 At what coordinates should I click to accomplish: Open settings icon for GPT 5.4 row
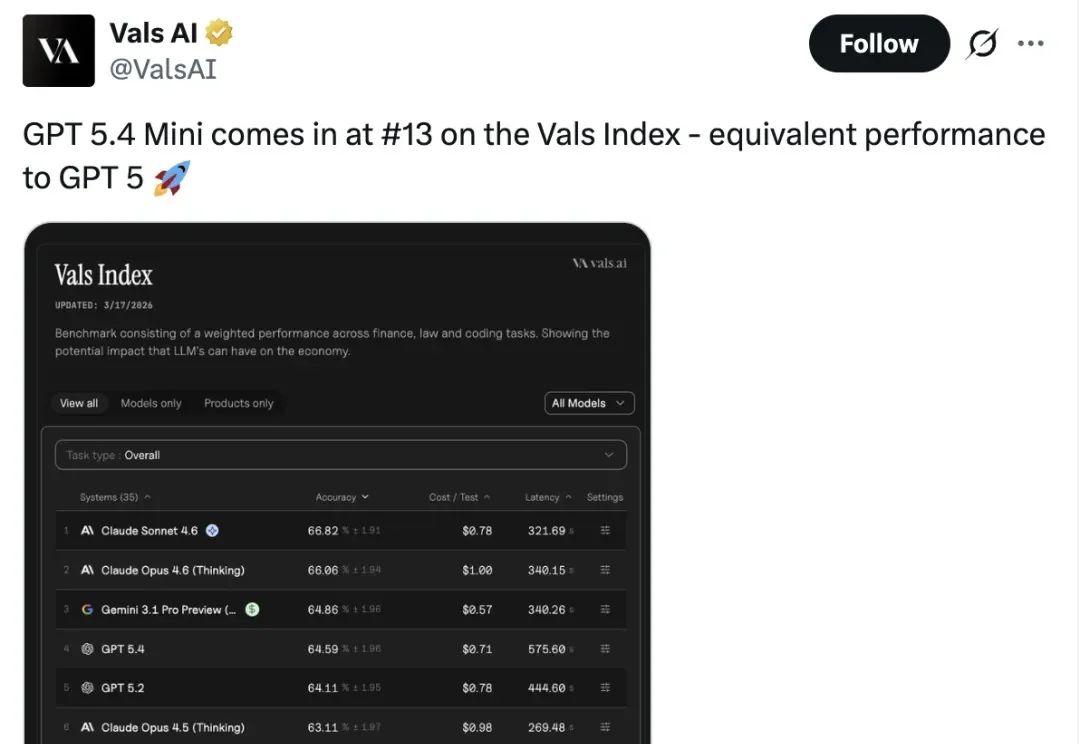coord(605,649)
